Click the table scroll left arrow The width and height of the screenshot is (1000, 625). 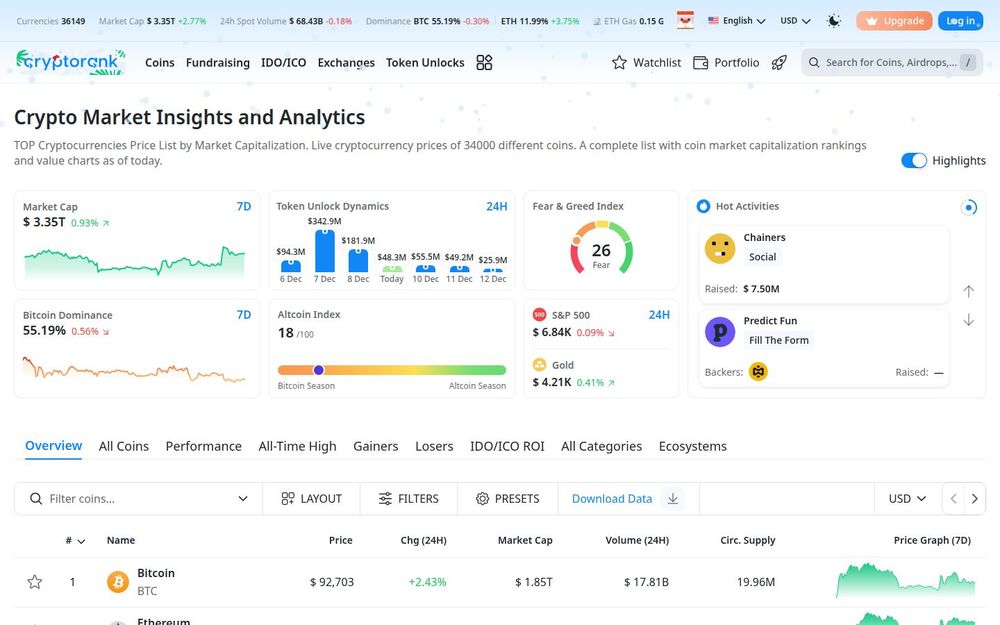[x=953, y=499]
